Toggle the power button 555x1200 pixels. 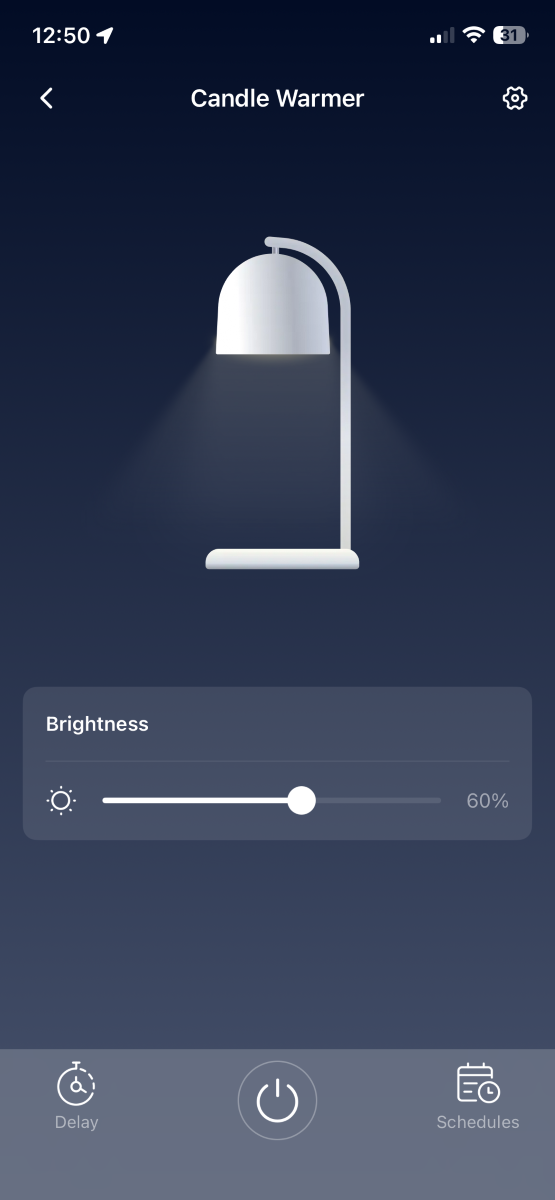(277, 1101)
